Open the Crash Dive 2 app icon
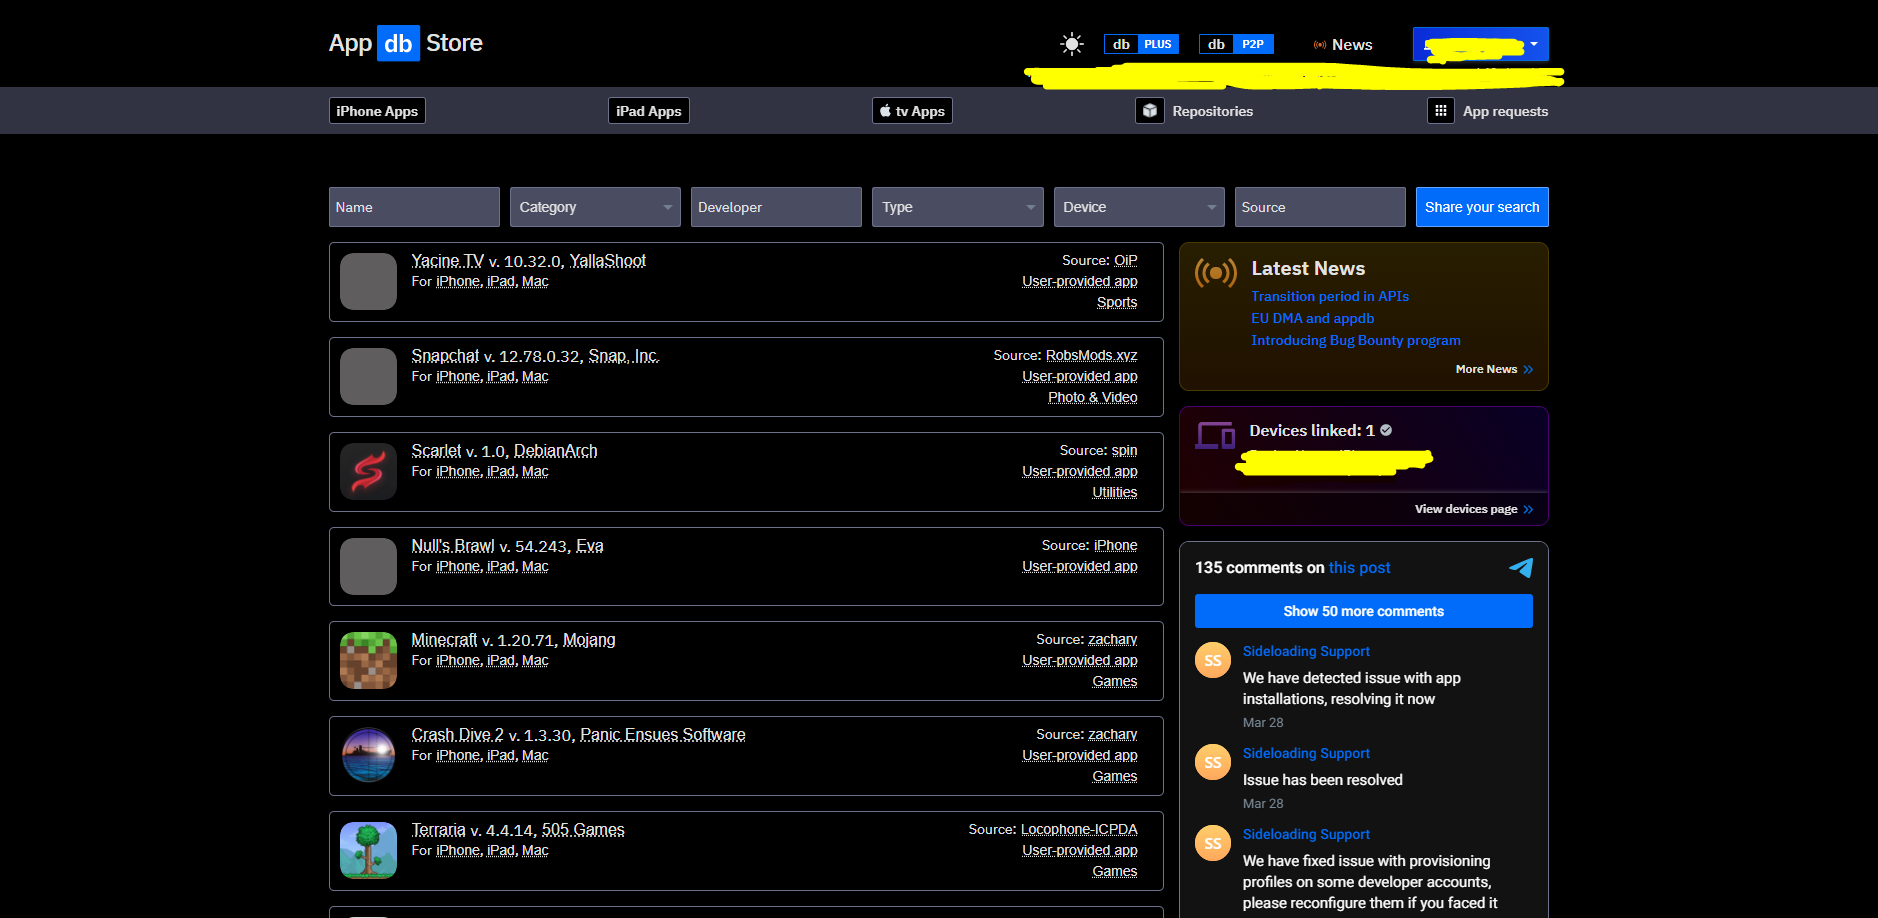 pyautogui.click(x=368, y=755)
